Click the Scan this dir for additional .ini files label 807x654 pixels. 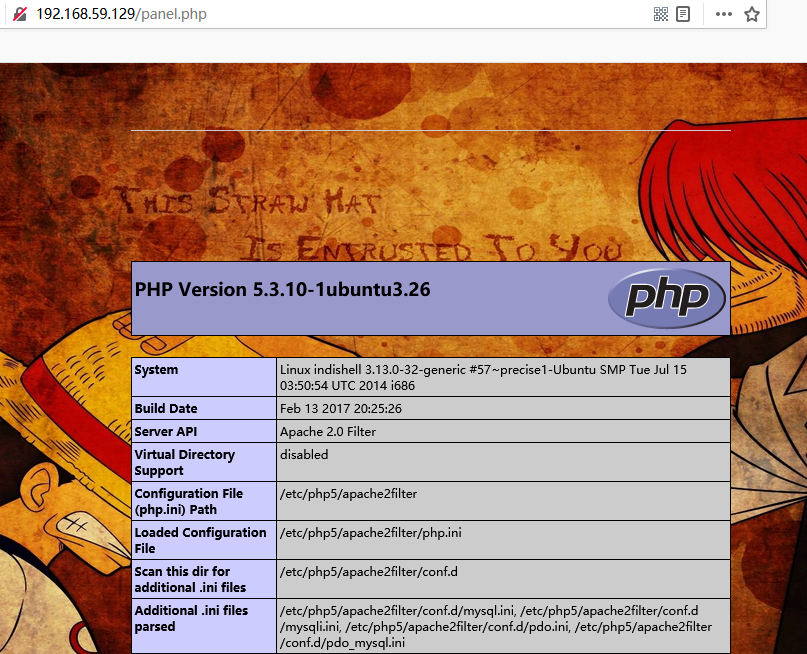click(x=190, y=579)
